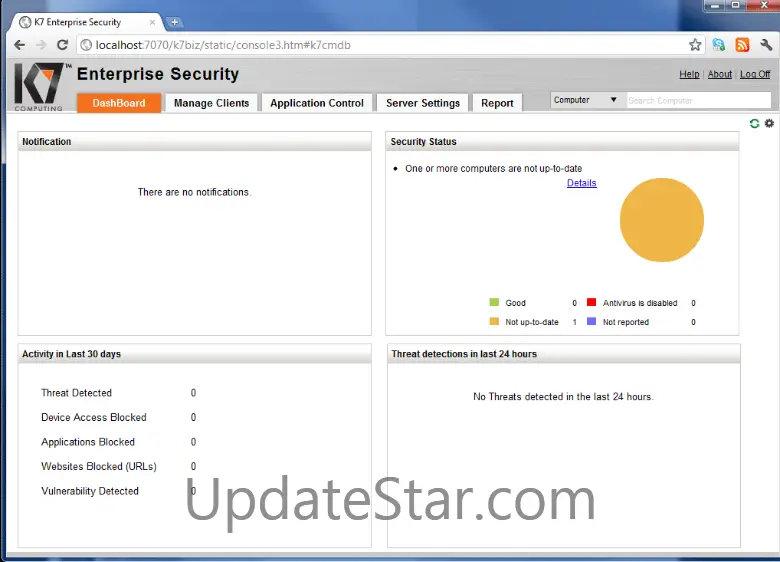Click the browser forward arrow
The height and width of the screenshot is (562, 780).
tap(41, 45)
